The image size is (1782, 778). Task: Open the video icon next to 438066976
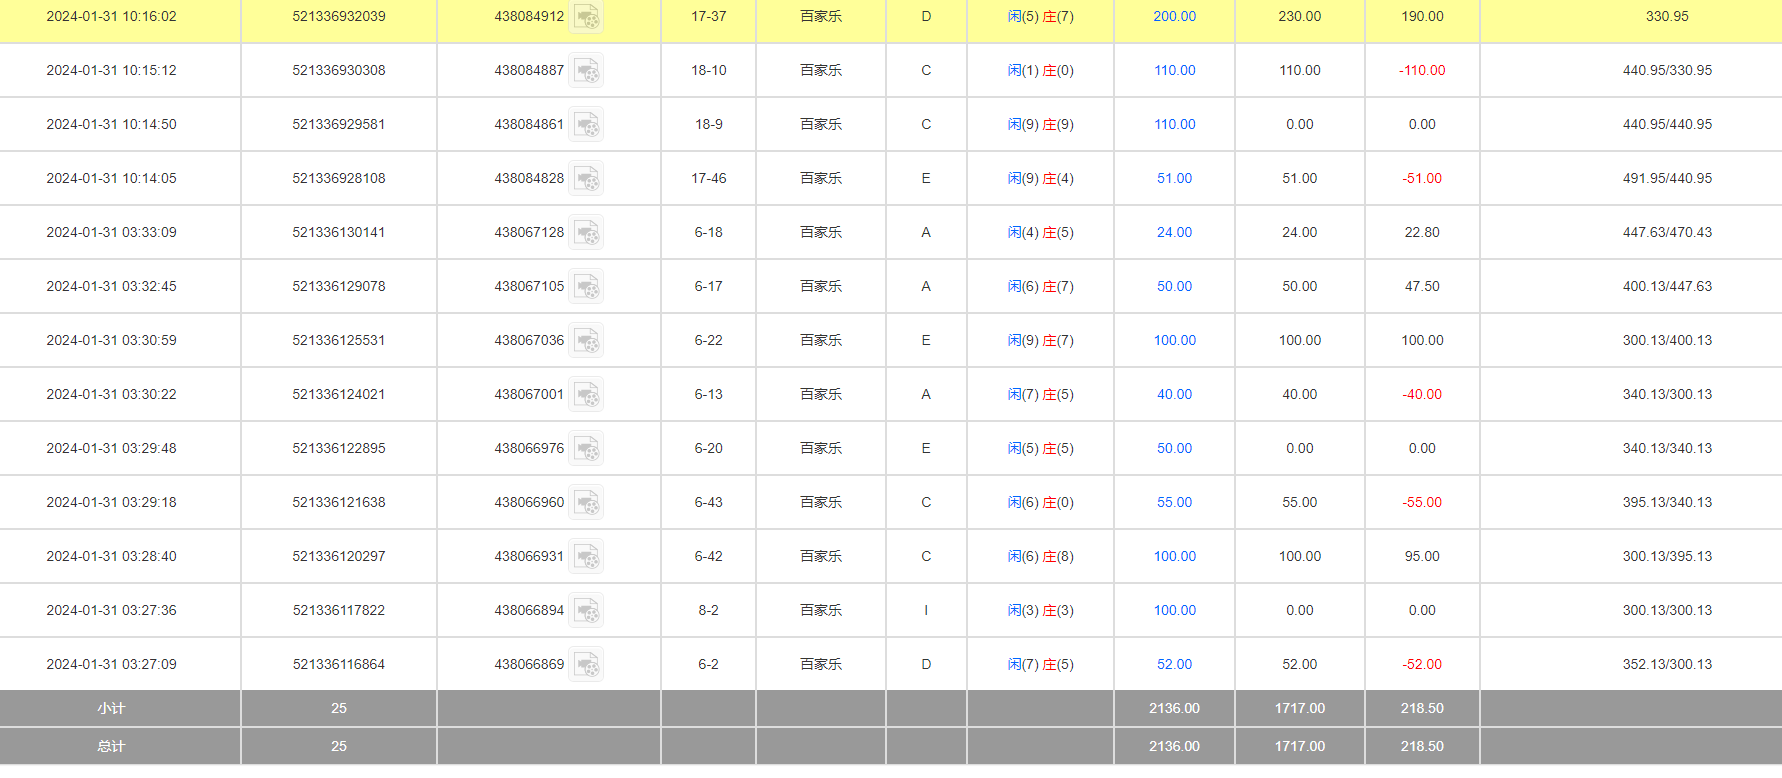586,449
